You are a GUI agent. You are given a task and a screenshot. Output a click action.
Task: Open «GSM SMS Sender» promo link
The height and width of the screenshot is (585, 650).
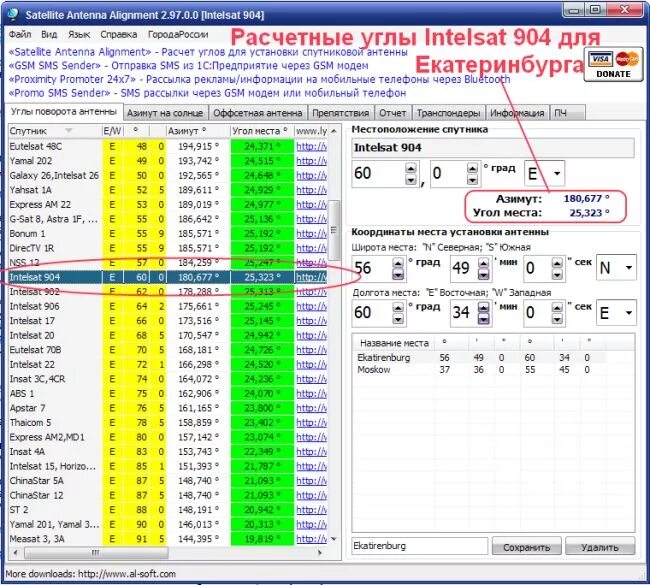pyautogui.click(x=189, y=66)
